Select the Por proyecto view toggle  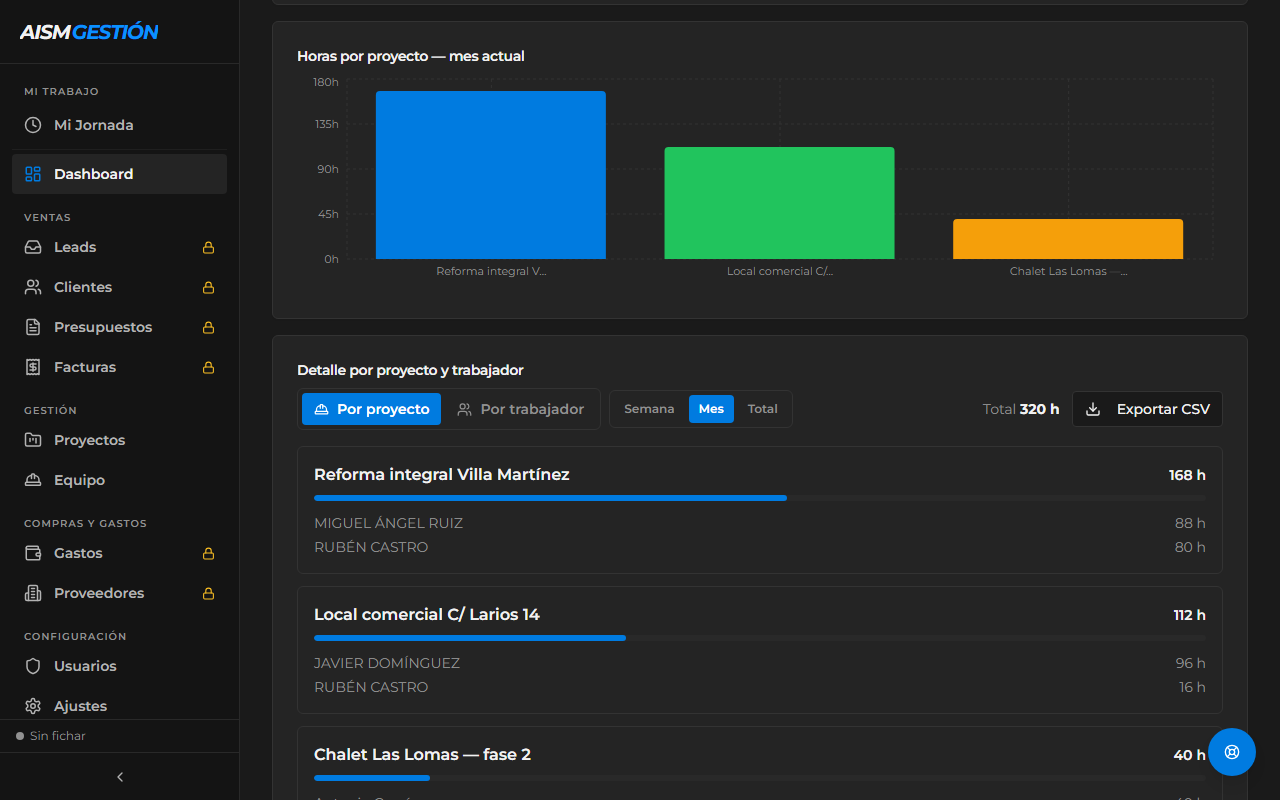point(371,409)
